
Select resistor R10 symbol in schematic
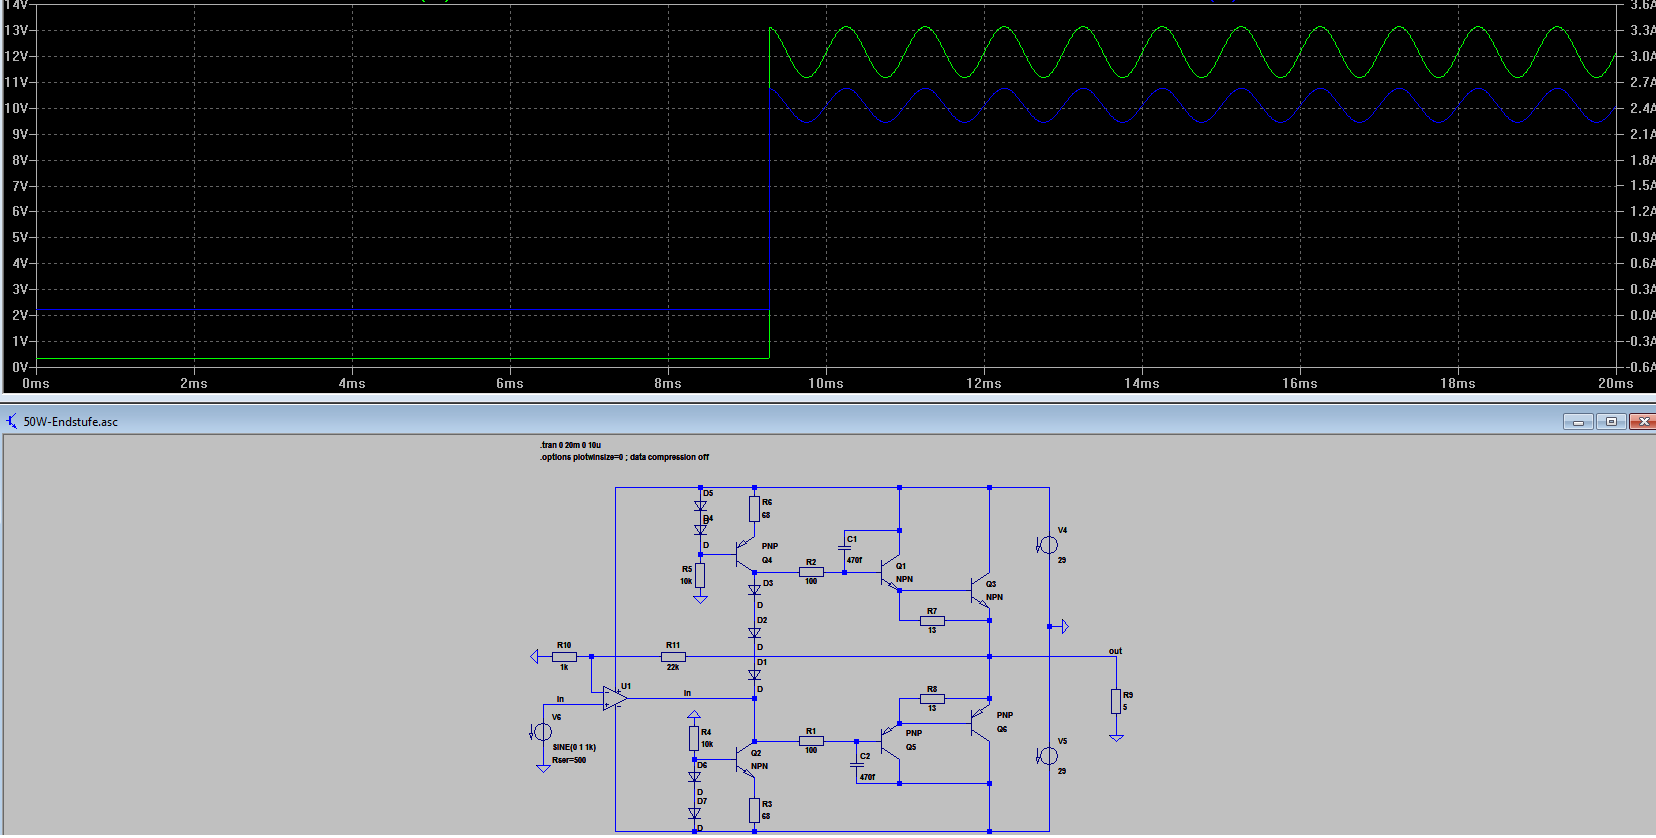click(x=564, y=657)
